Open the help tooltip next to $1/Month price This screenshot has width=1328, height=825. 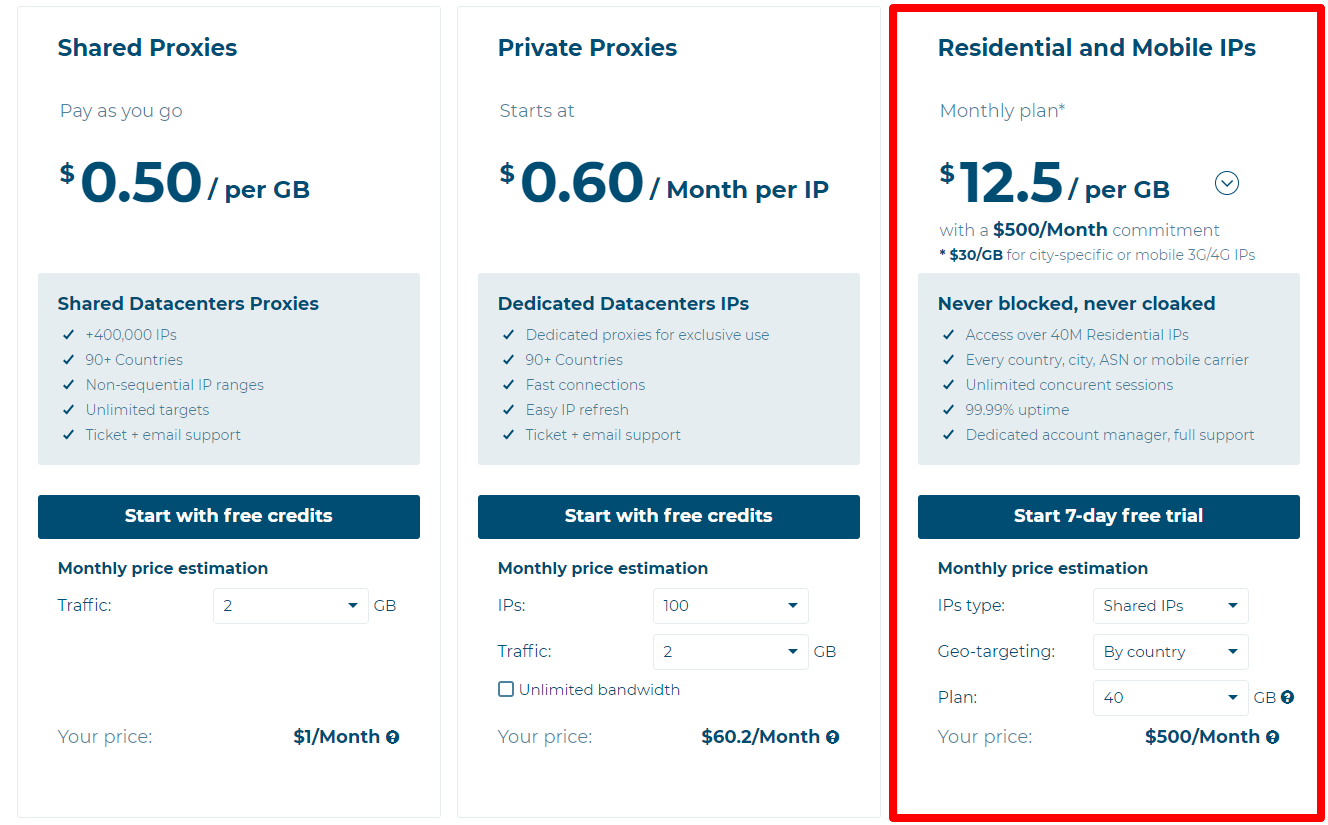click(392, 736)
